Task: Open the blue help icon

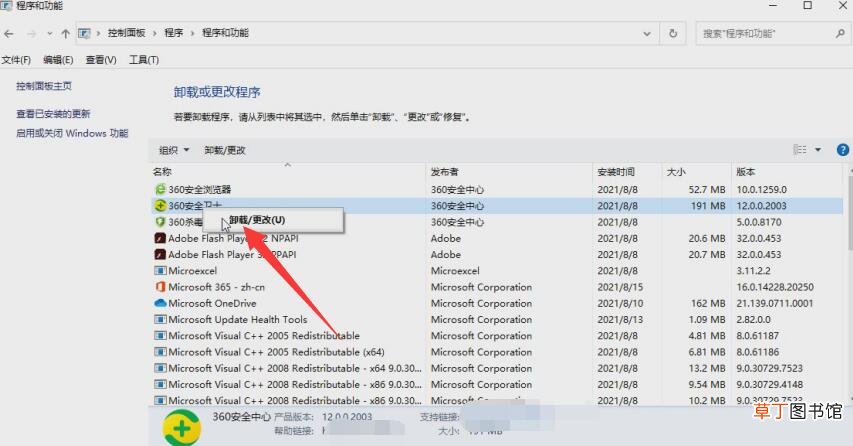Action: (x=843, y=150)
